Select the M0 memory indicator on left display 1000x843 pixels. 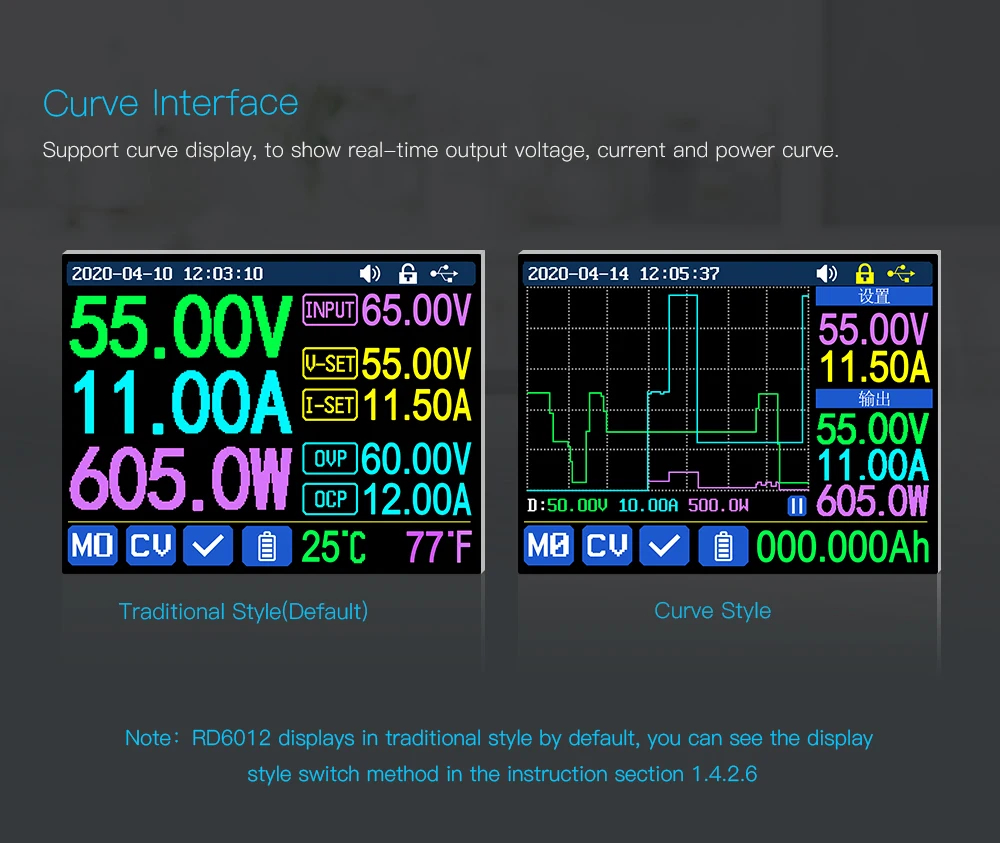[93, 546]
